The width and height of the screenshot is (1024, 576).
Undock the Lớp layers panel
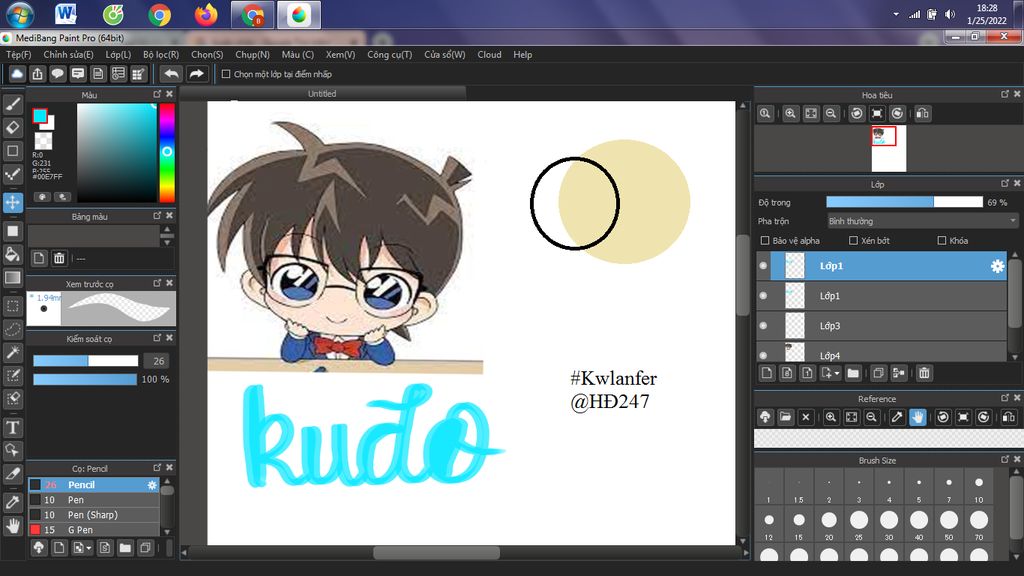(1004, 184)
